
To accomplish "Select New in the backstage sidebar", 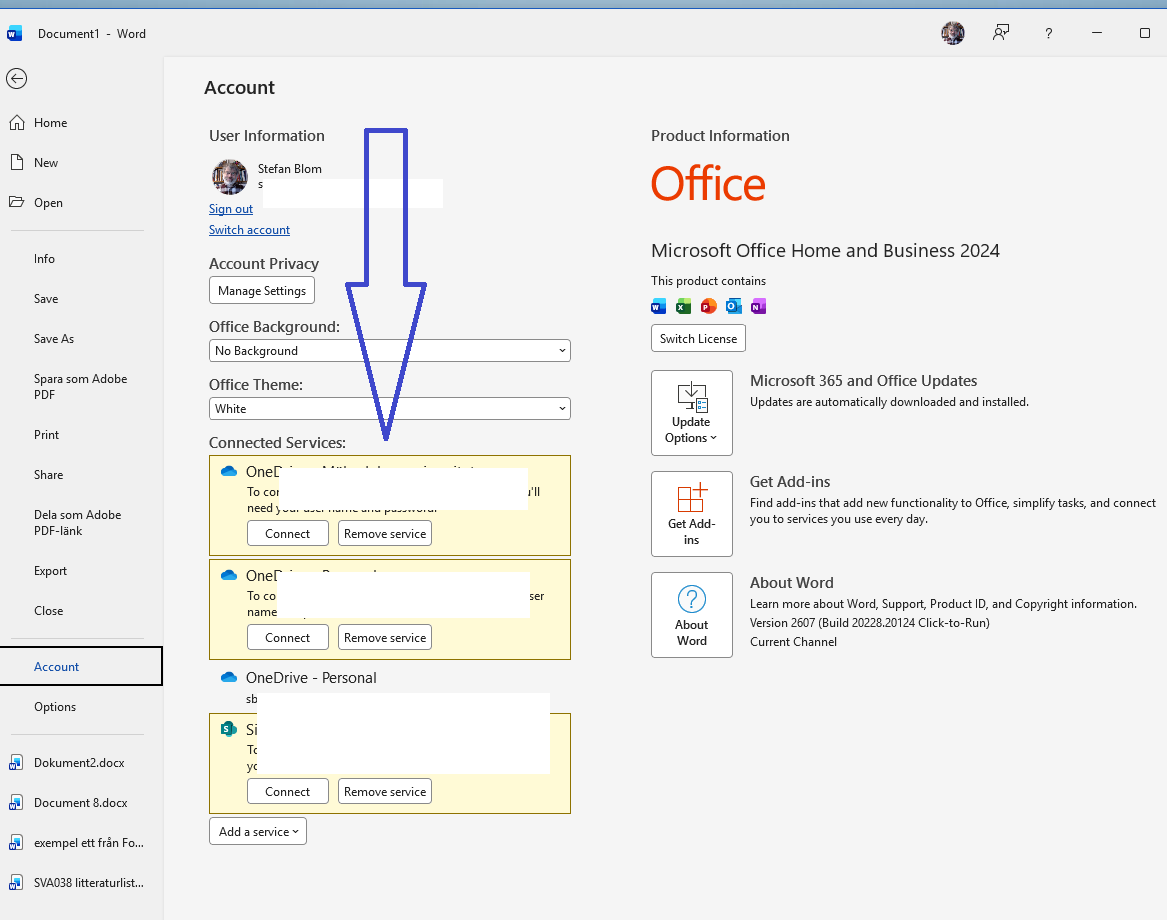I will [45, 162].
